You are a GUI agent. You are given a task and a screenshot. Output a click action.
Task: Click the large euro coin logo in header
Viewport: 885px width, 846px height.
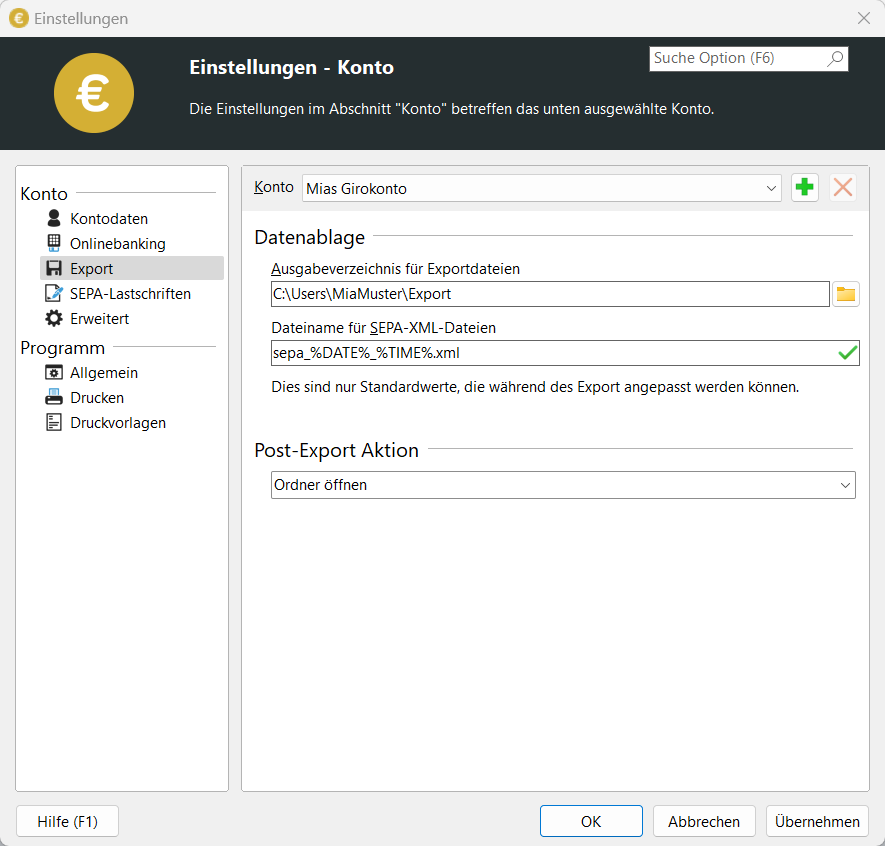click(x=94, y=93)
